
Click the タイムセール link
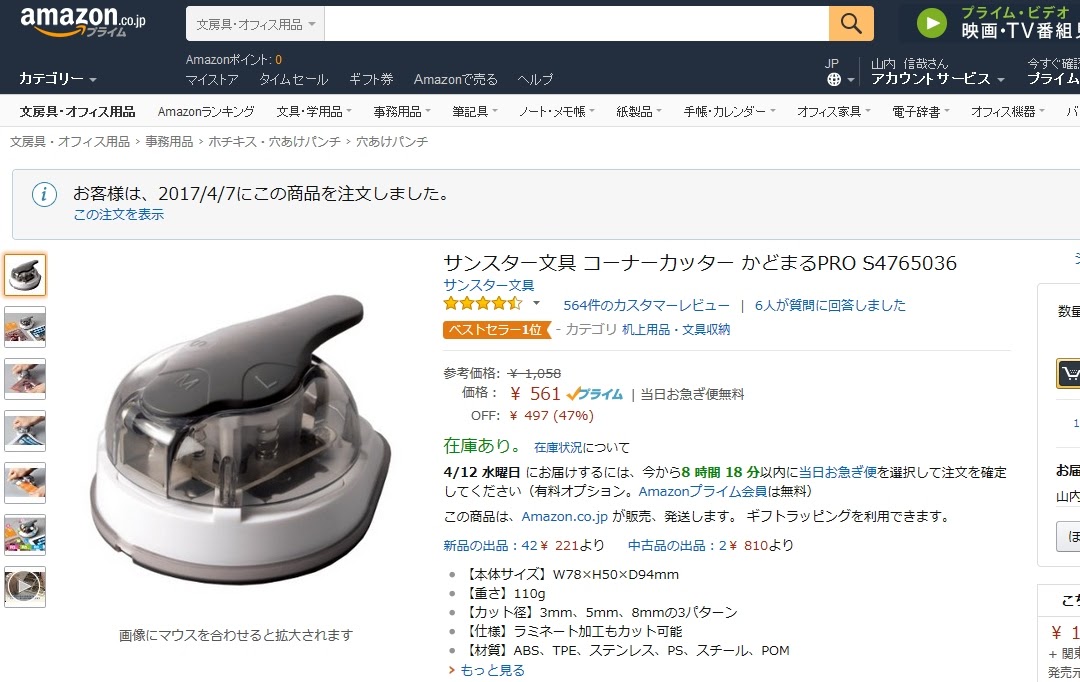point(293,79)
